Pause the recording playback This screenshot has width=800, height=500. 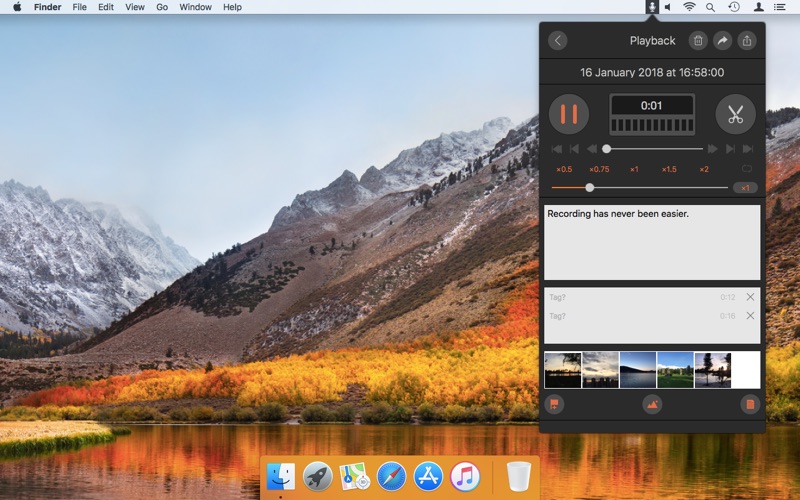tap(569, 114)
